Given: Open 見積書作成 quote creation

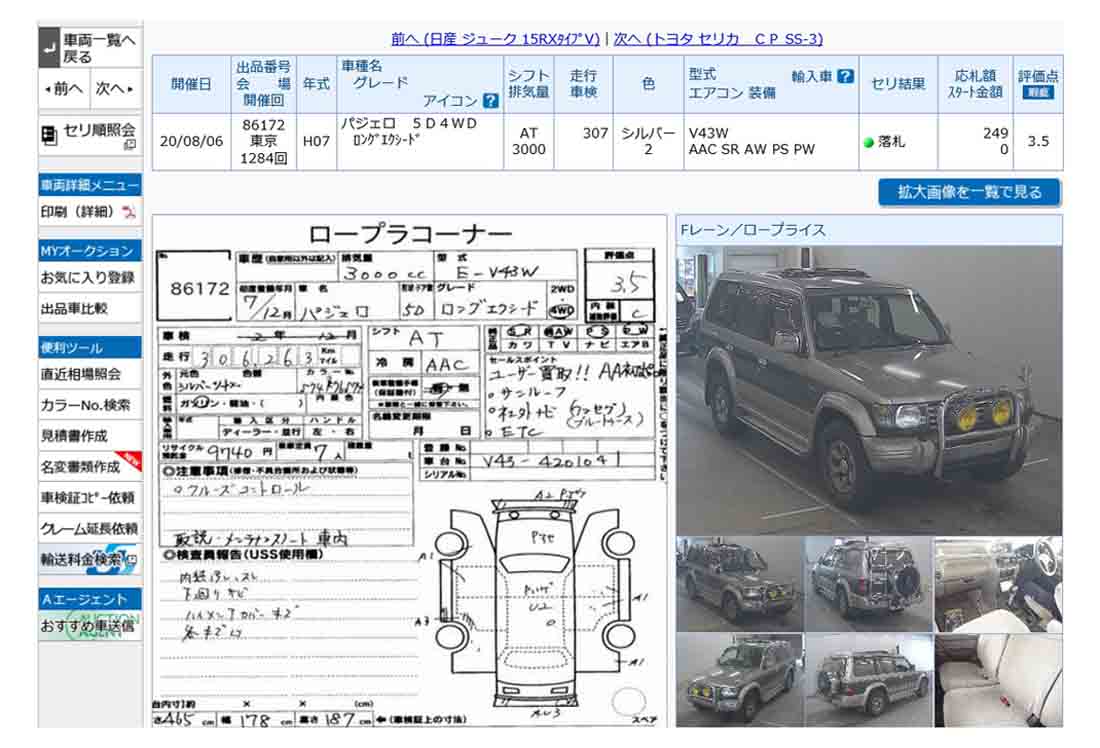Looking at the screenshot, I should pos(90,436).
